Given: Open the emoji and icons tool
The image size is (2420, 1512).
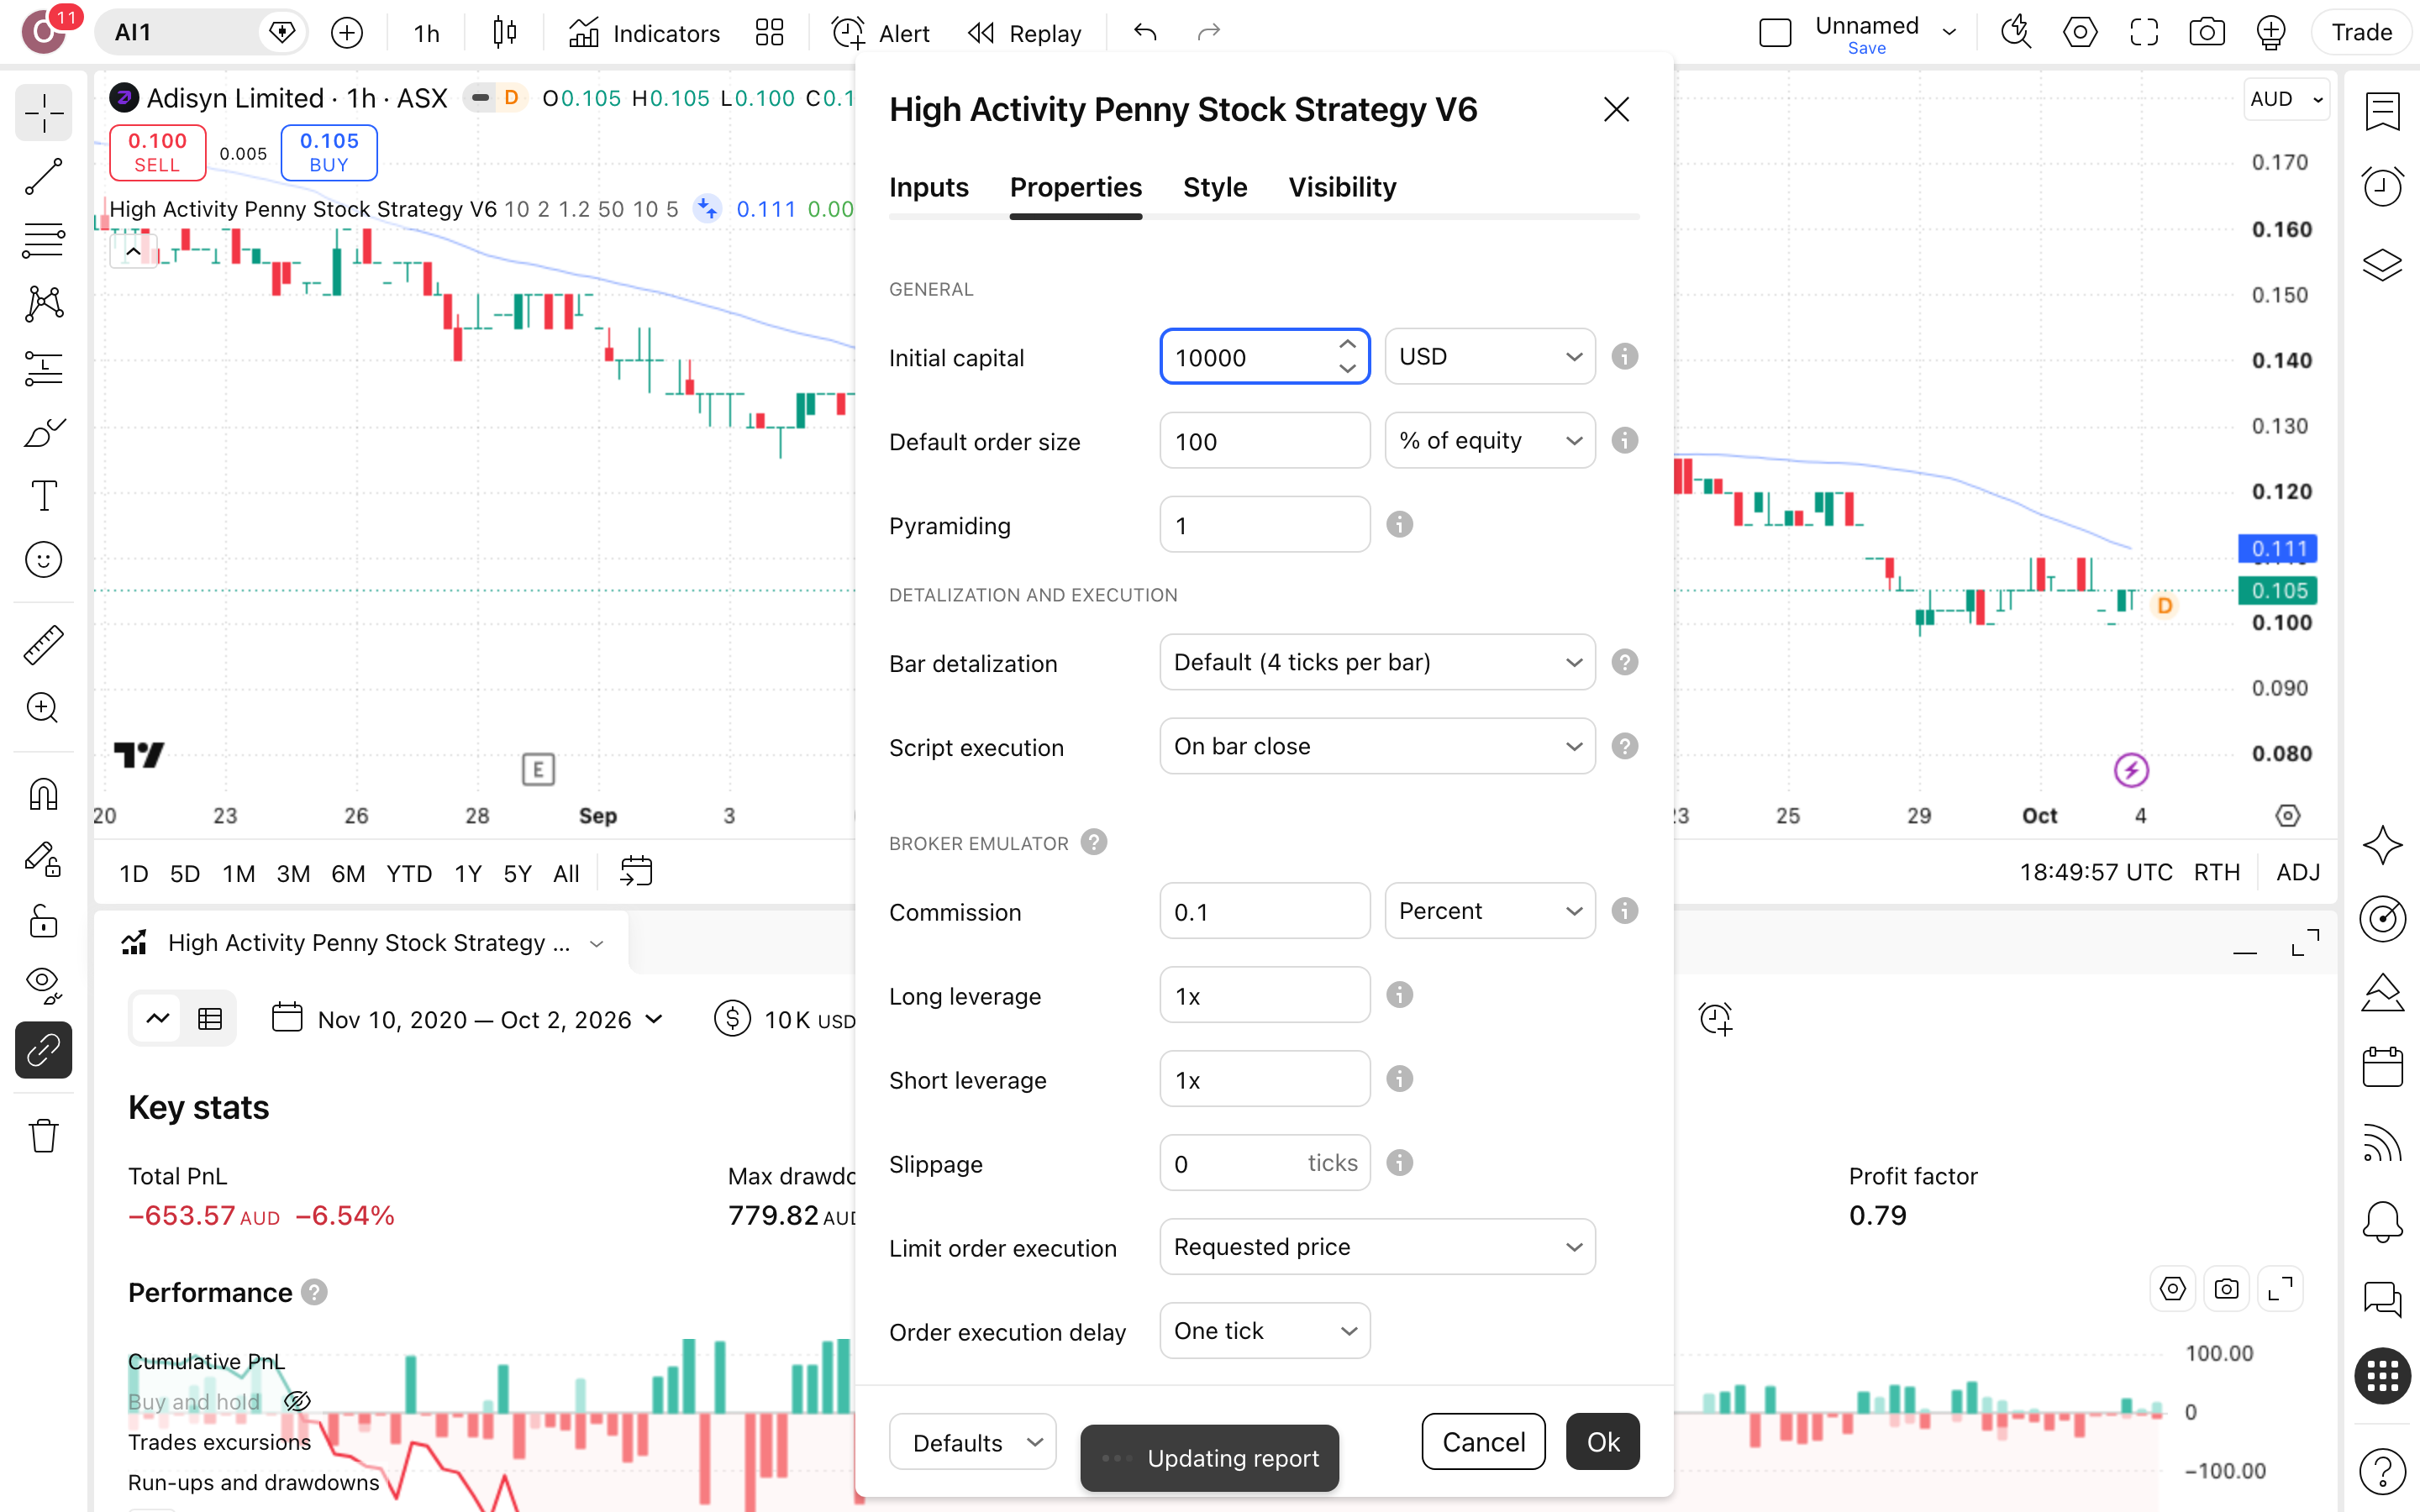Looking at the screenshot, I should click(x=43, y=560).
